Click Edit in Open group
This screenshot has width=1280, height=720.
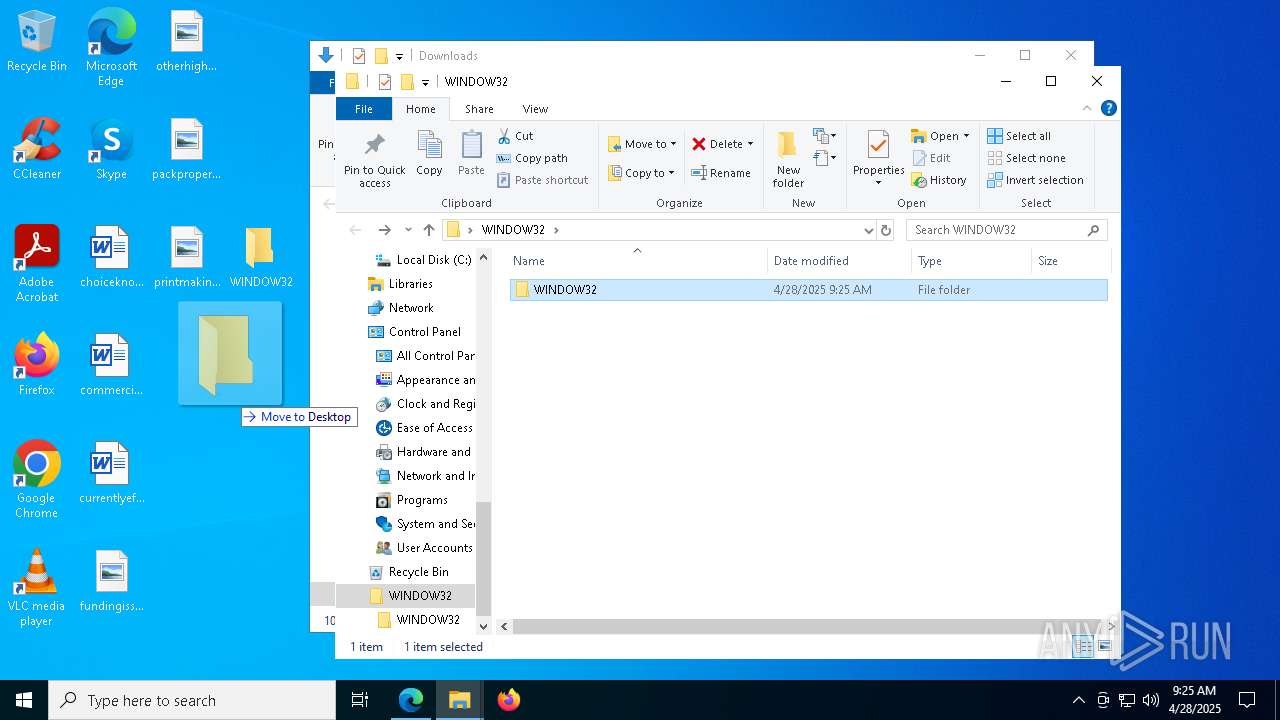(931, 158)
